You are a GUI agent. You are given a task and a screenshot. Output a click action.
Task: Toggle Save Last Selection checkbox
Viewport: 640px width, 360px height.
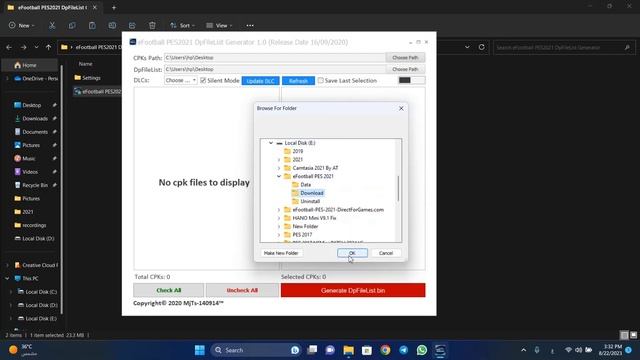[320, 80]
